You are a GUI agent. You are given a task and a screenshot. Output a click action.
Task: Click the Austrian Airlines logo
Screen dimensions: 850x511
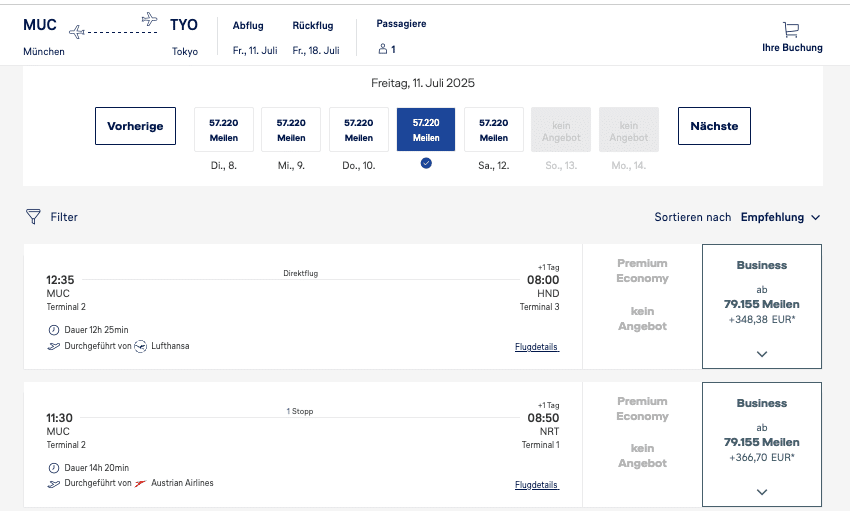140,483
